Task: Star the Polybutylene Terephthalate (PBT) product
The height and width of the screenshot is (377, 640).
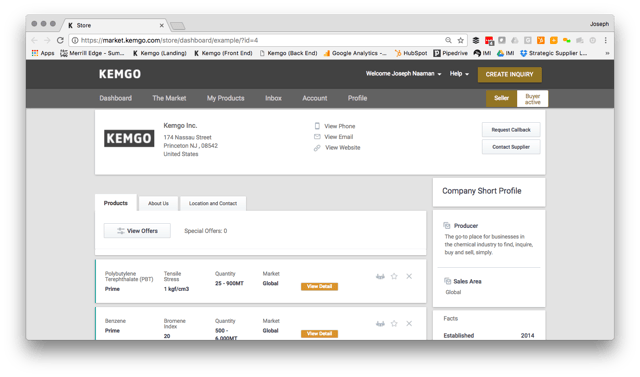Action: (x=394, y=276)
